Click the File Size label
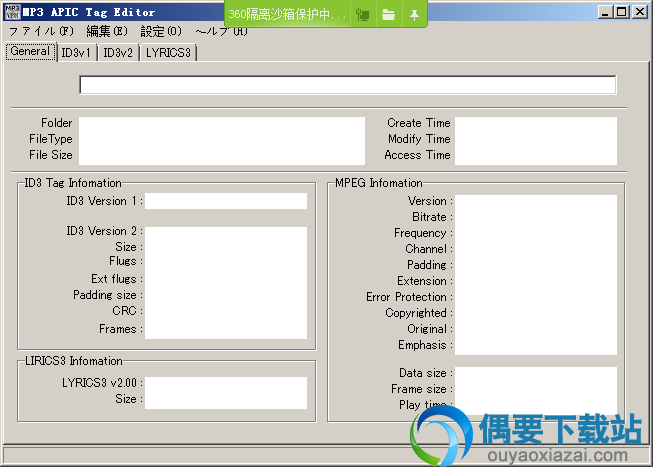This screenshot has height=467, width=653. click(x=51, y=155)
